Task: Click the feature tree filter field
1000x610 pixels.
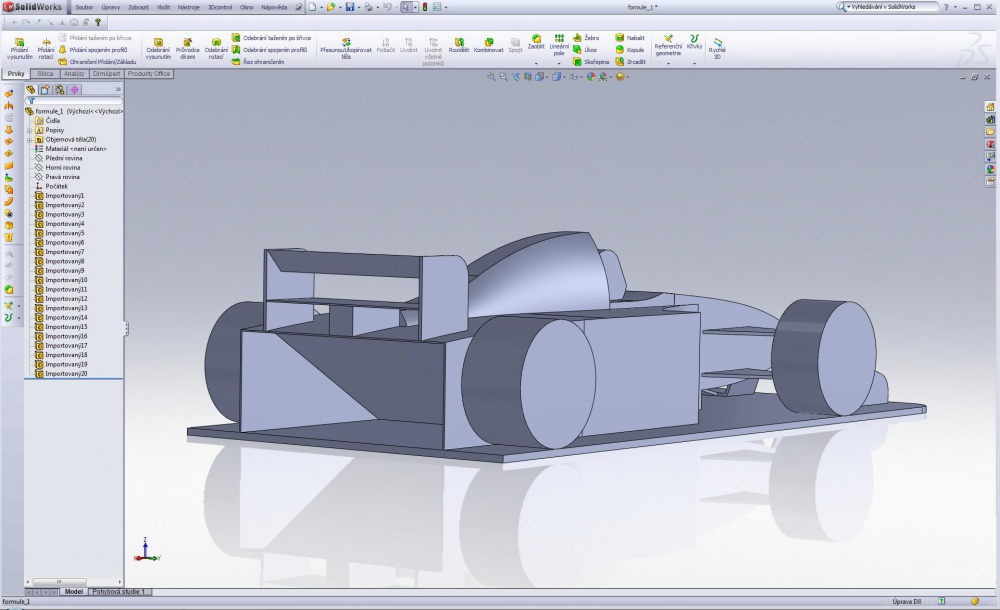Action: tap(74, 101)
